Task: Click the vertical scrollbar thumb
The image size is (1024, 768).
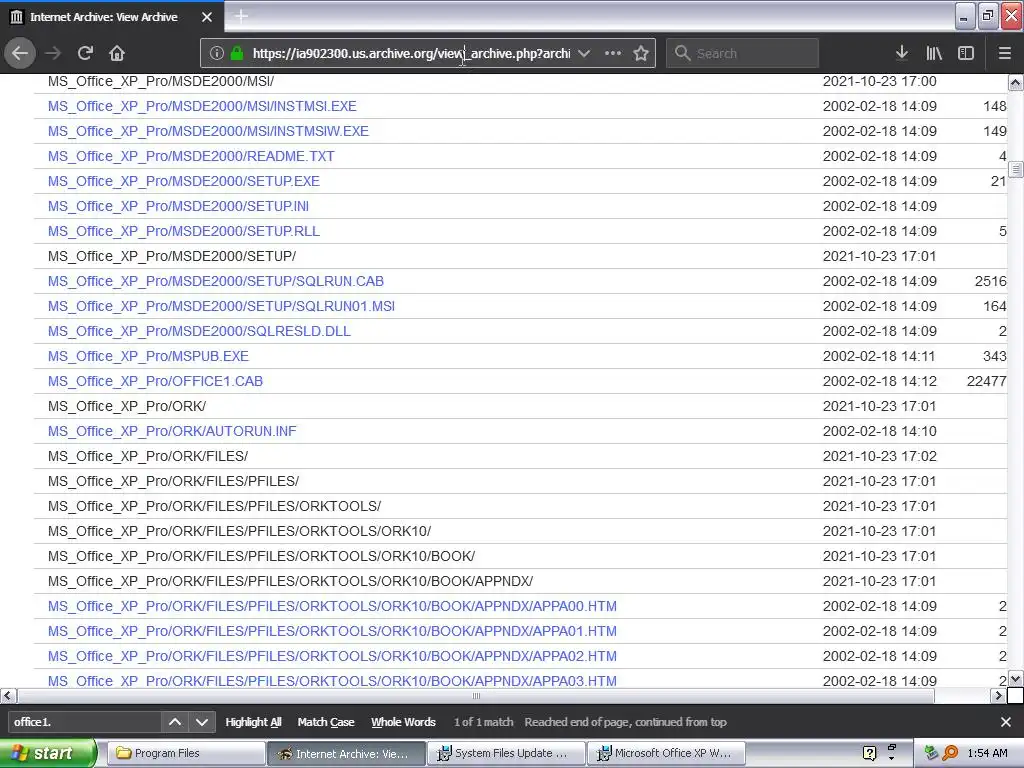Action: click(1016, 170)
